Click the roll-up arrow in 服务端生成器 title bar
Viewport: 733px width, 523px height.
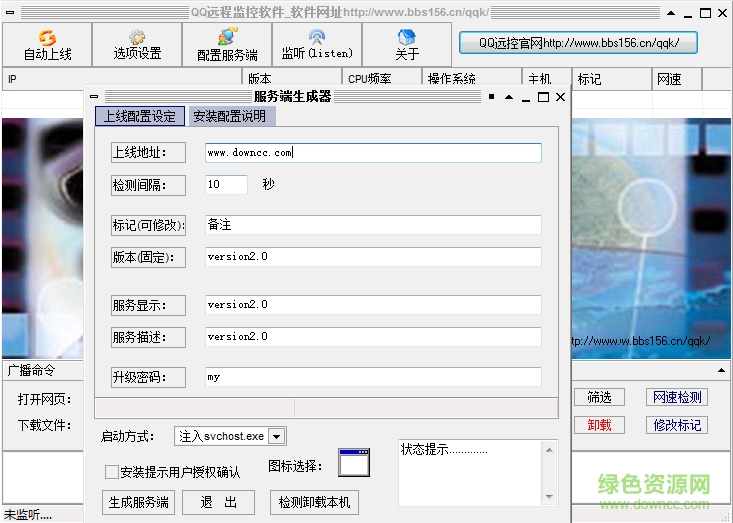tap(509, 97)
